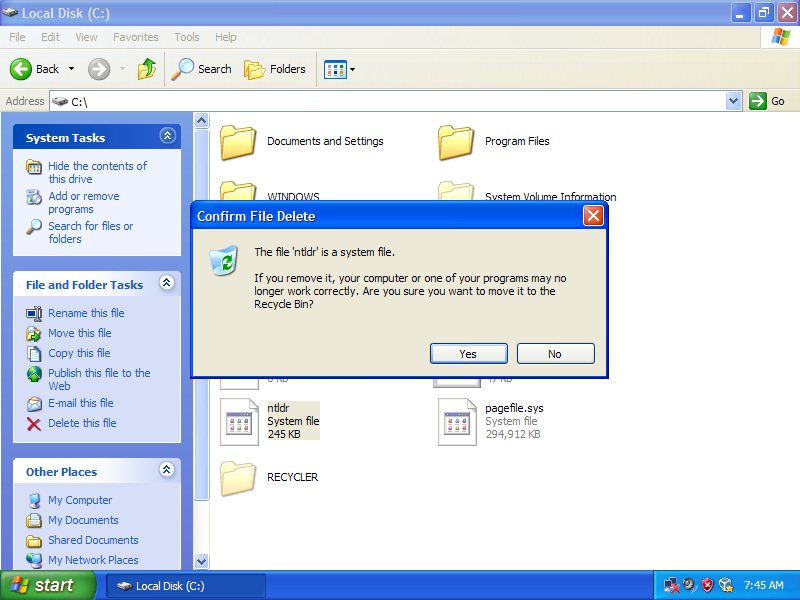This screenshot has width=800, height=600.
Task: Open the Start menu
Action: (x=48, y=585)
